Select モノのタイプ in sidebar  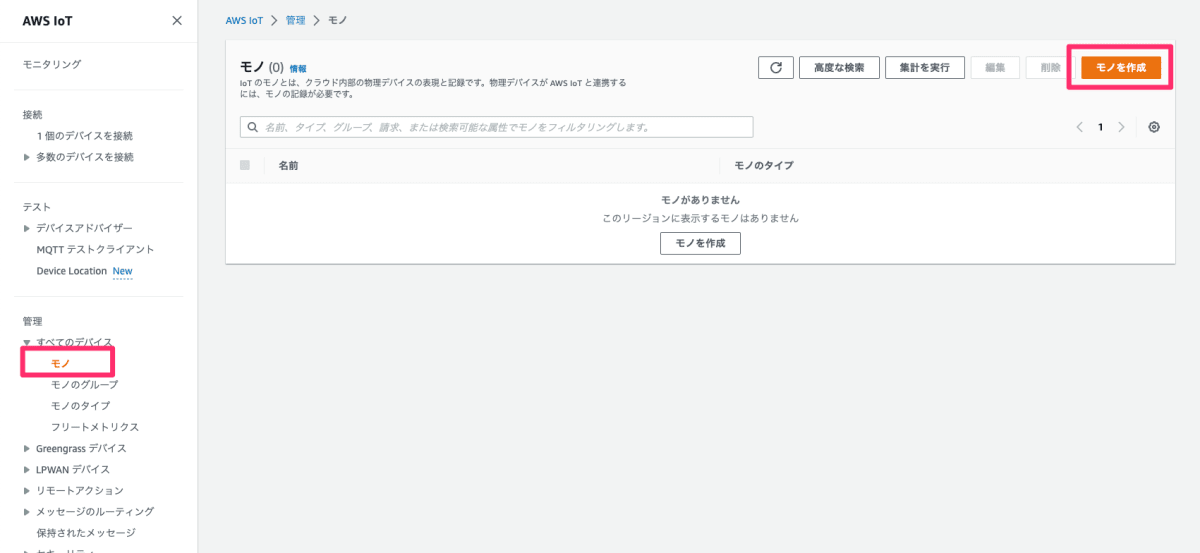[x=80, y=405]
